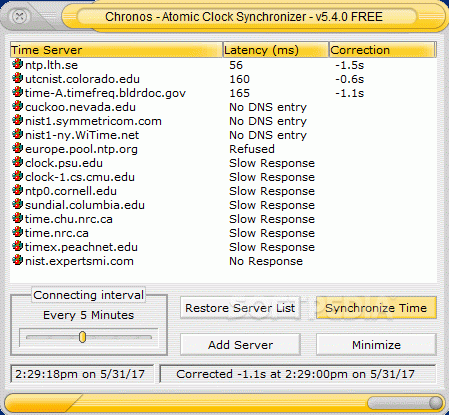Click the icon beside nist.expertsmi.com

pos(17,260)
